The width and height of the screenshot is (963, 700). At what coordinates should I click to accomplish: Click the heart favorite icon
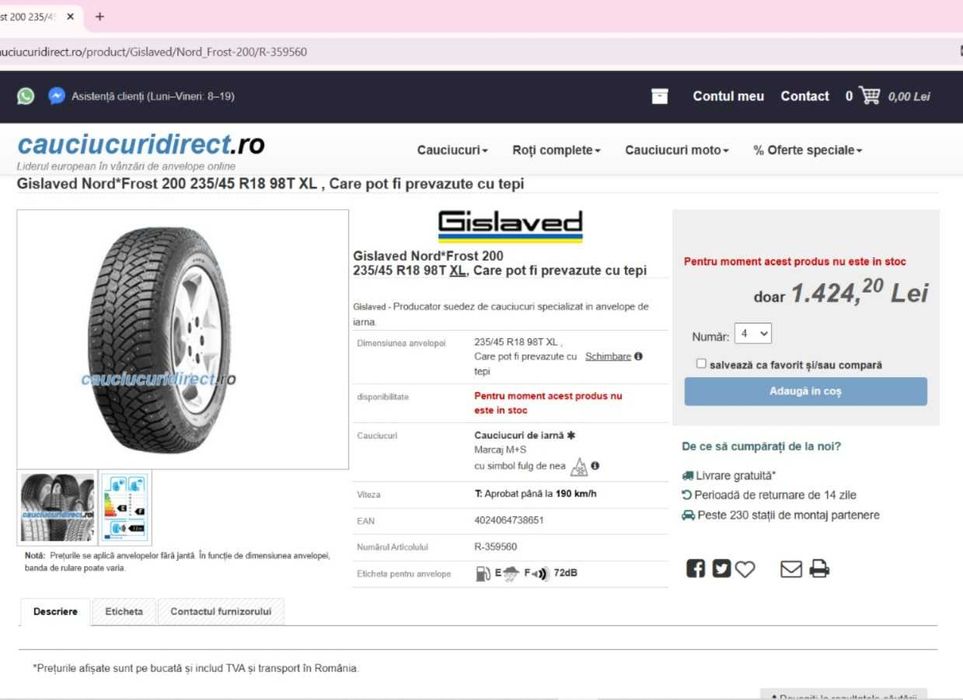pos(745,569)
